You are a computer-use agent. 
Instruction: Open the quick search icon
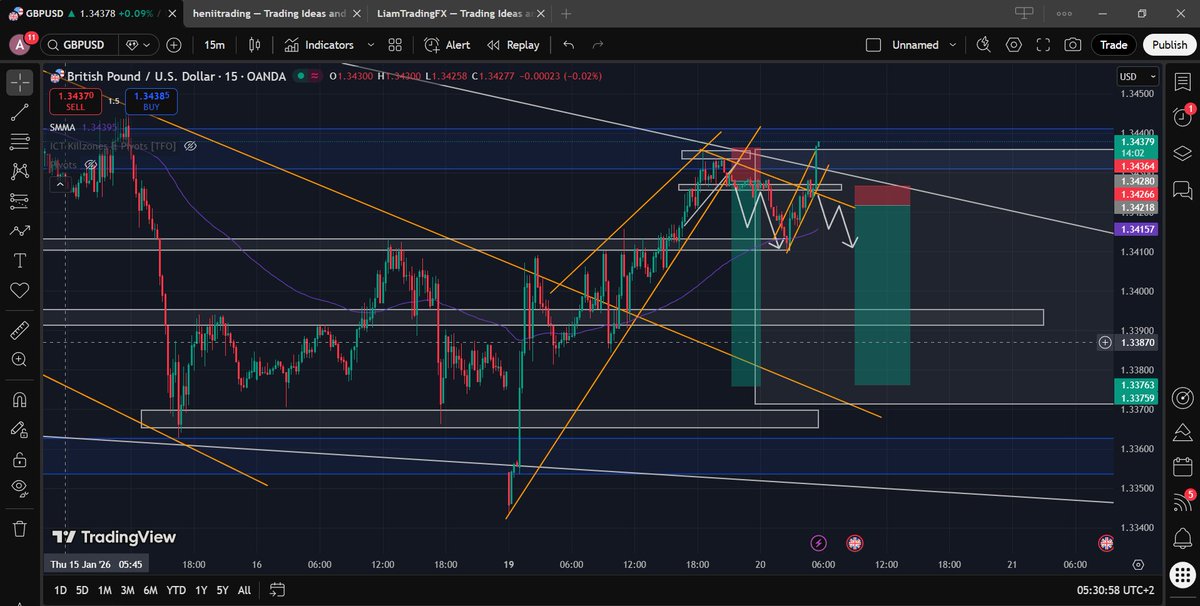click(983, 45)
